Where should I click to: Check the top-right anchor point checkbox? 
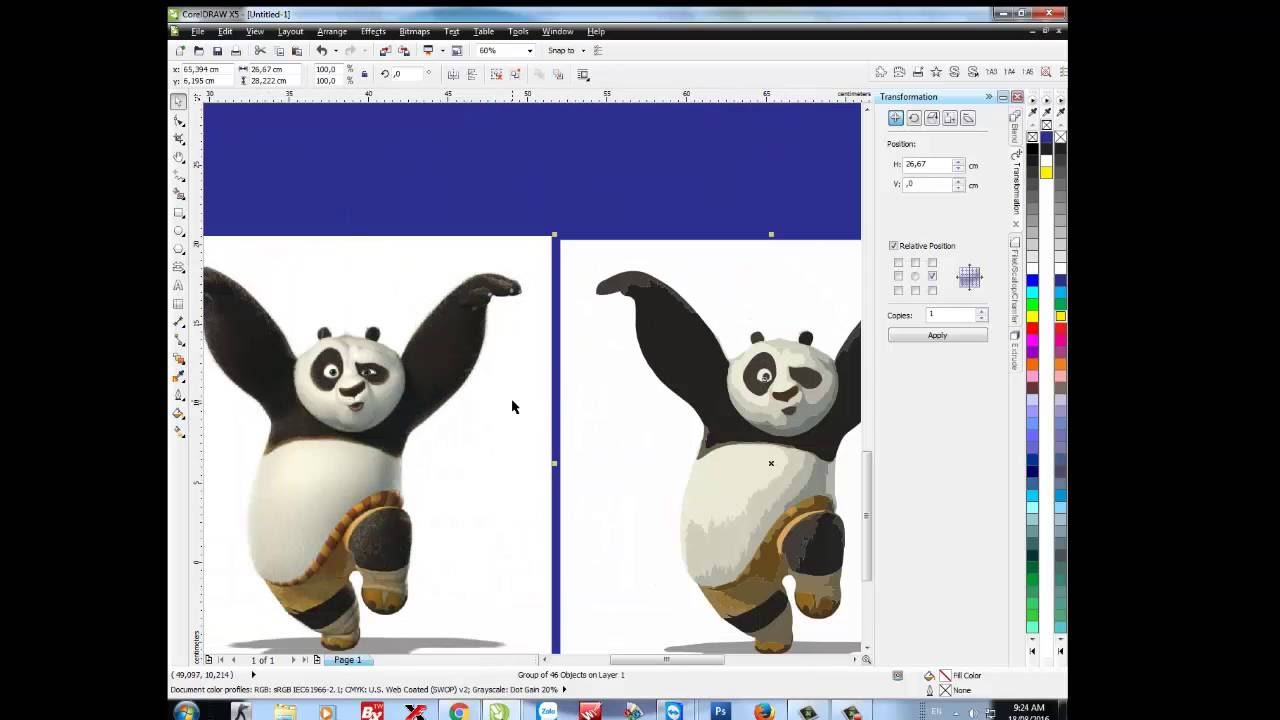tap(932, 263)
